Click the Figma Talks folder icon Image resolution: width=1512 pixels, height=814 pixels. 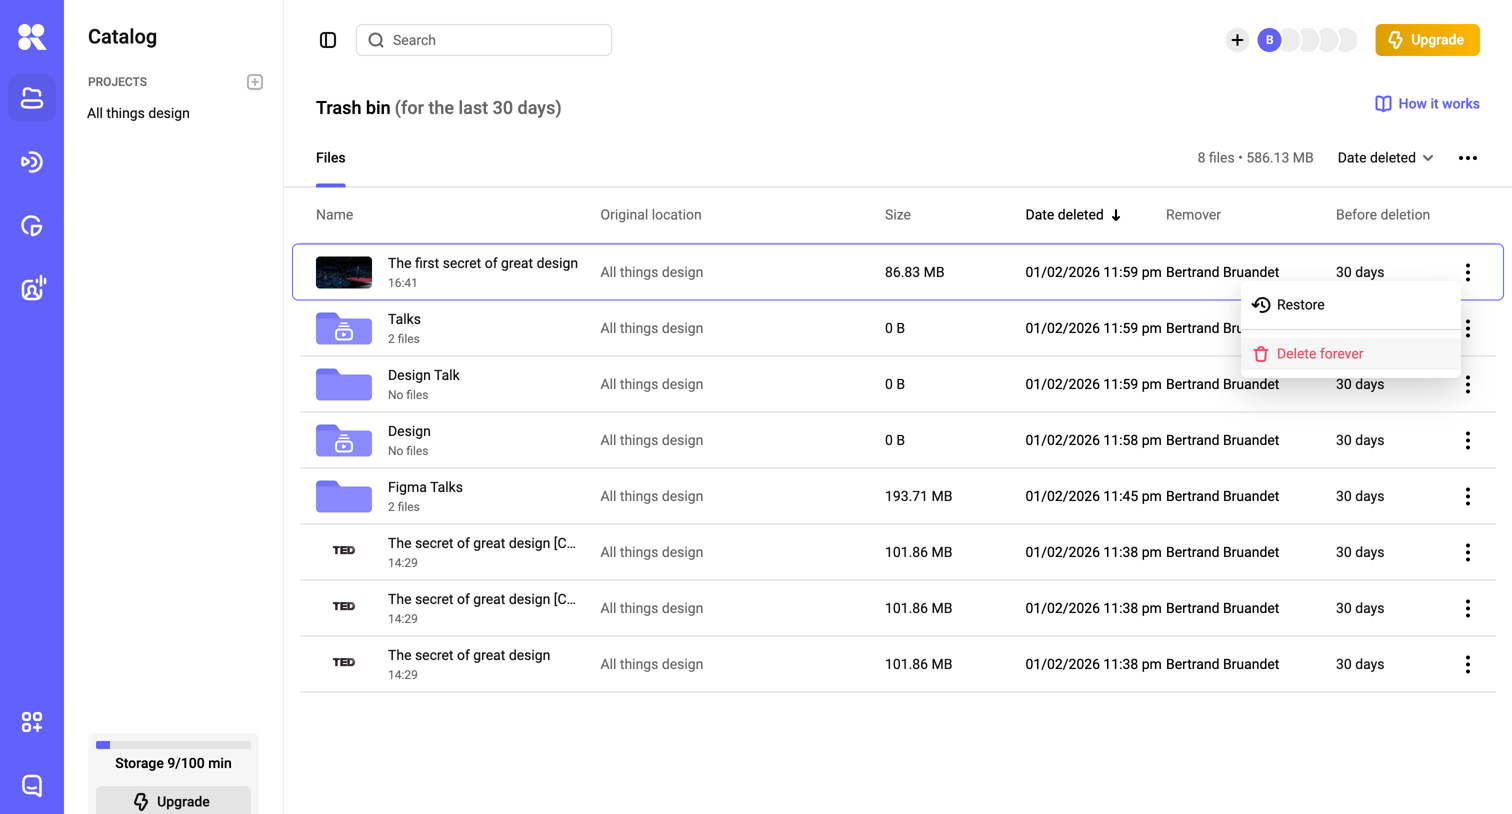(344, 496)
